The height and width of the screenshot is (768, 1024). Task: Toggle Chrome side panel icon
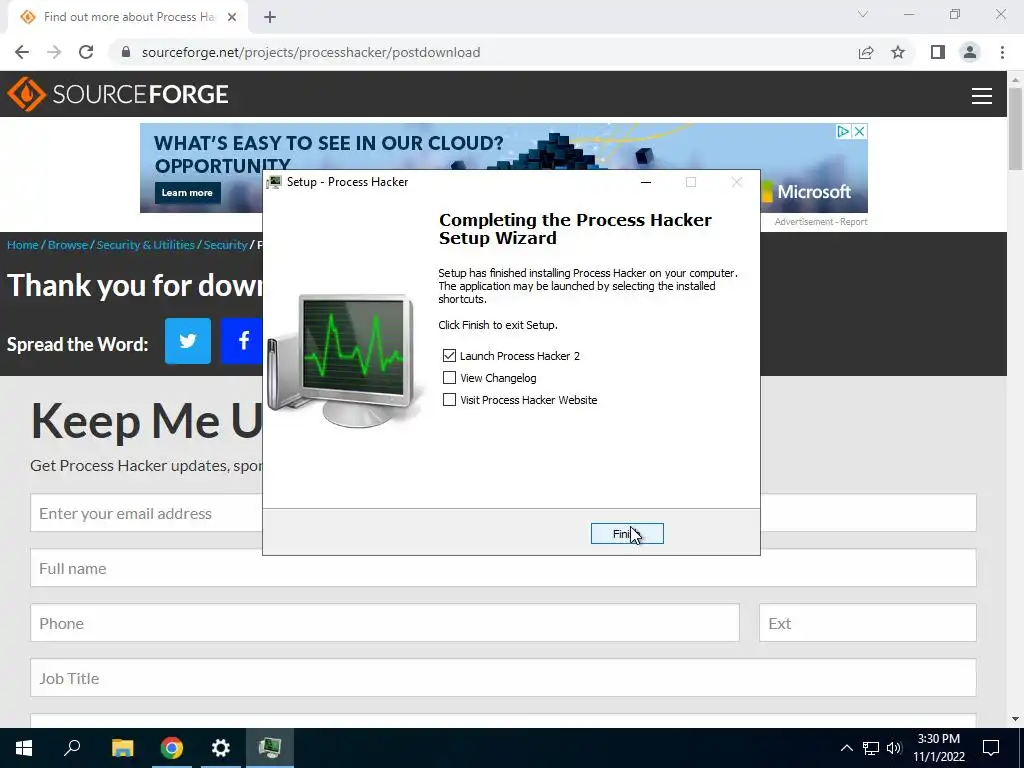click(x=938, y=52)
